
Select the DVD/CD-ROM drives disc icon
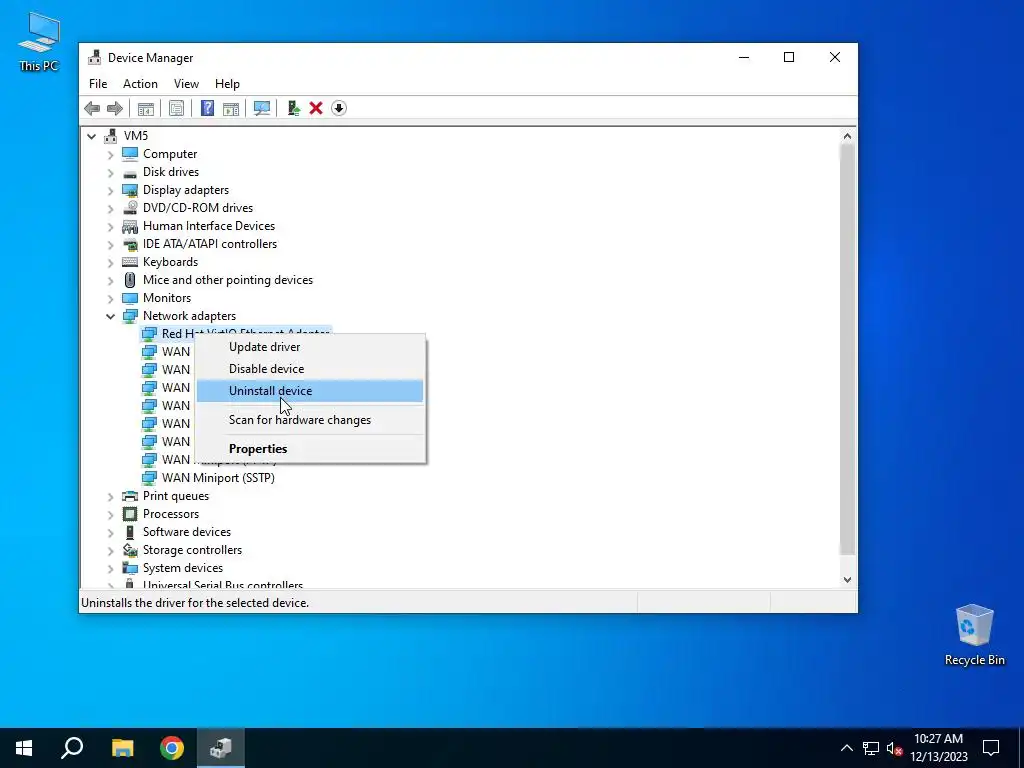130,208
